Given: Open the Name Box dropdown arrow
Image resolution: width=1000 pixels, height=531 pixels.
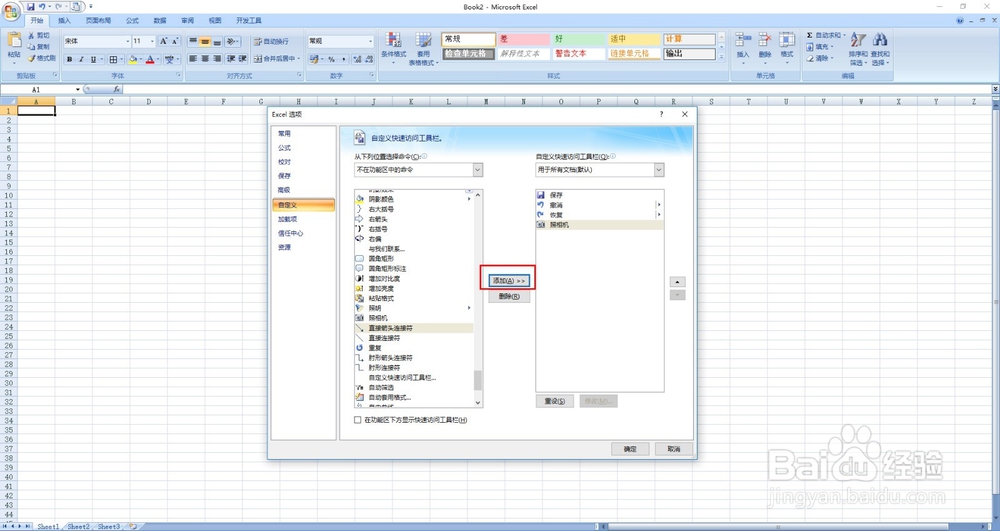Looking at the screenshot, I should 78,90.
